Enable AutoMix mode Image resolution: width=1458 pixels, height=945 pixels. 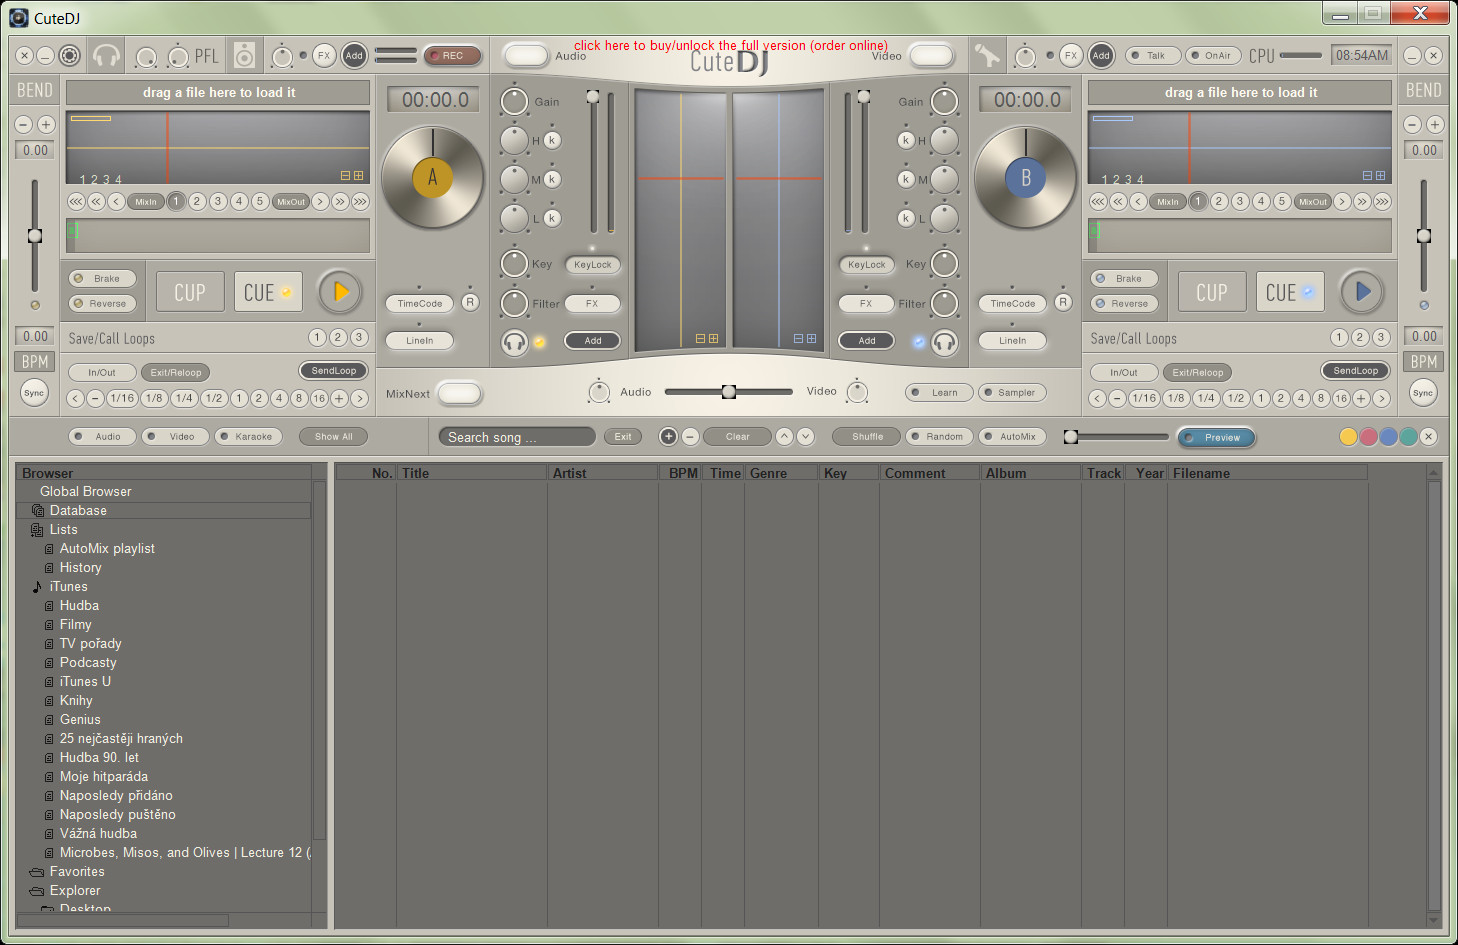[1013, 436]
